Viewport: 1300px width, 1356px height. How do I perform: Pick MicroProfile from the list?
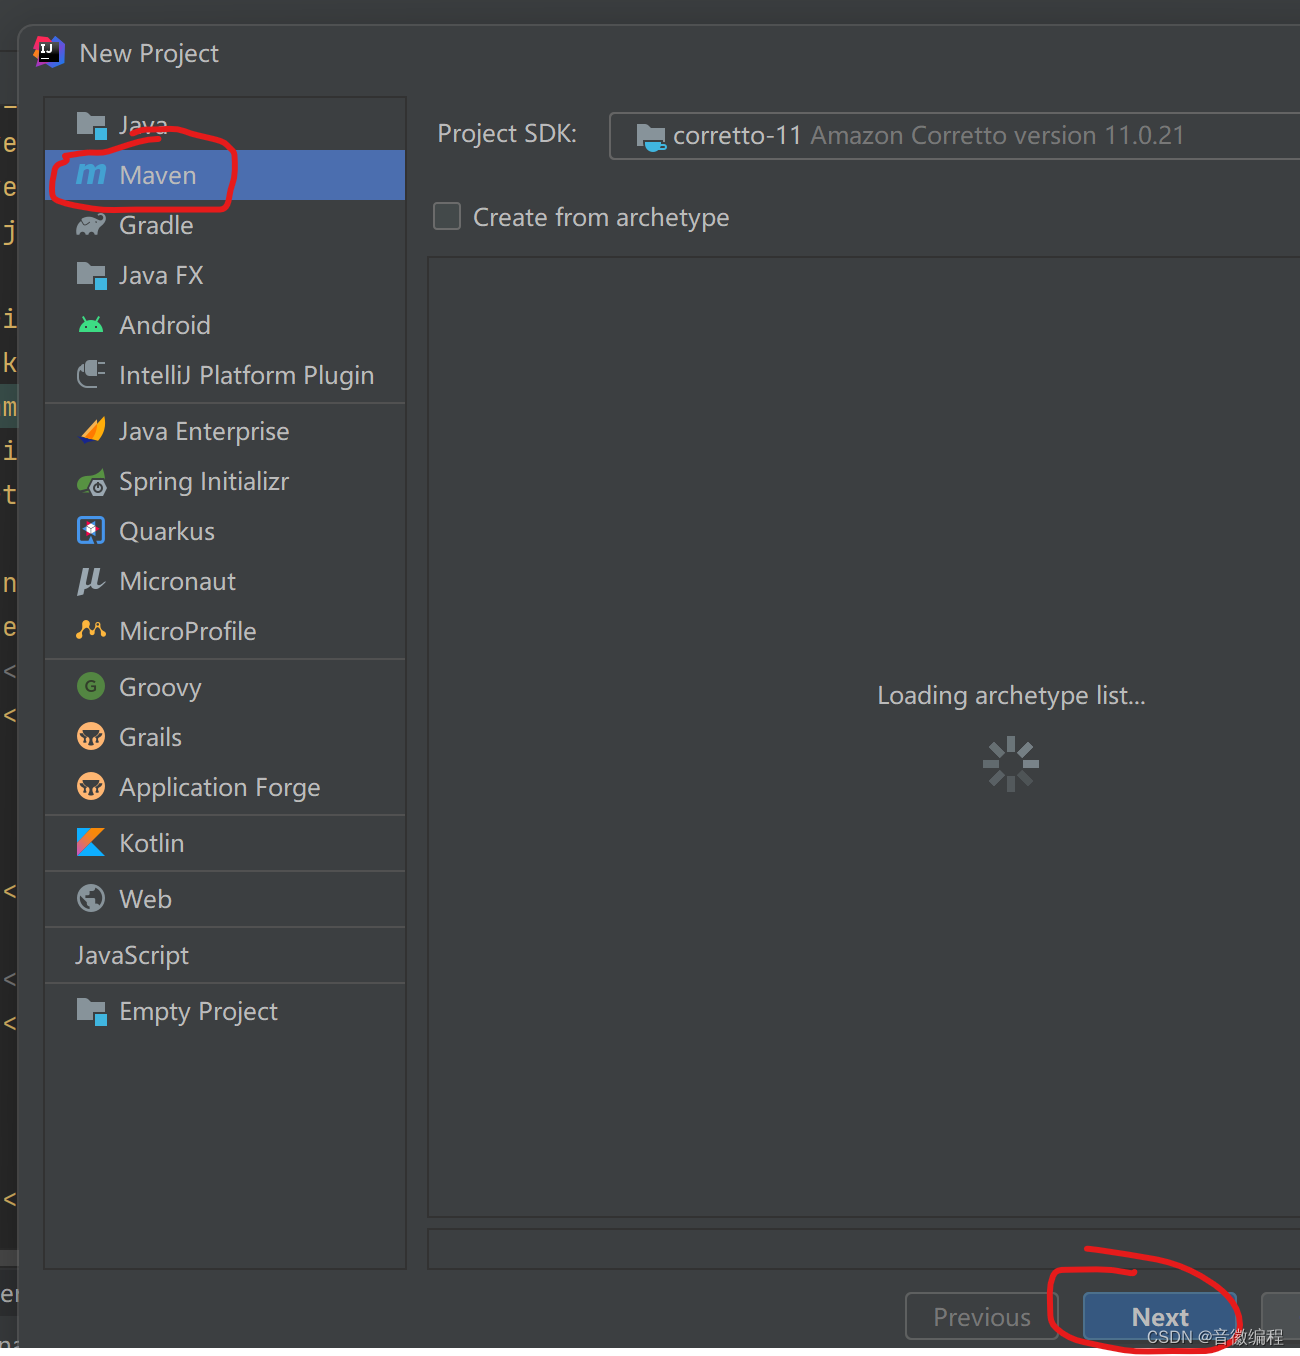tap(225, 631)
